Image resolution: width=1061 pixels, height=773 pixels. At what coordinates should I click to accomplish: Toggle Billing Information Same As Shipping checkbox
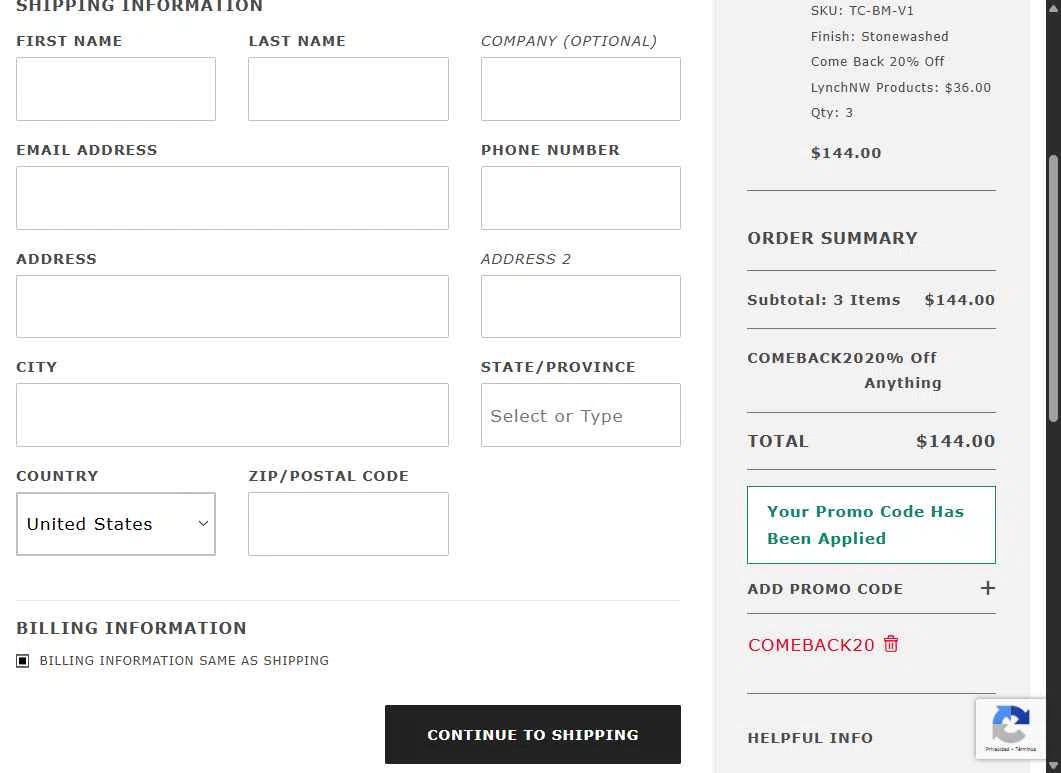(x=22, y=661)
